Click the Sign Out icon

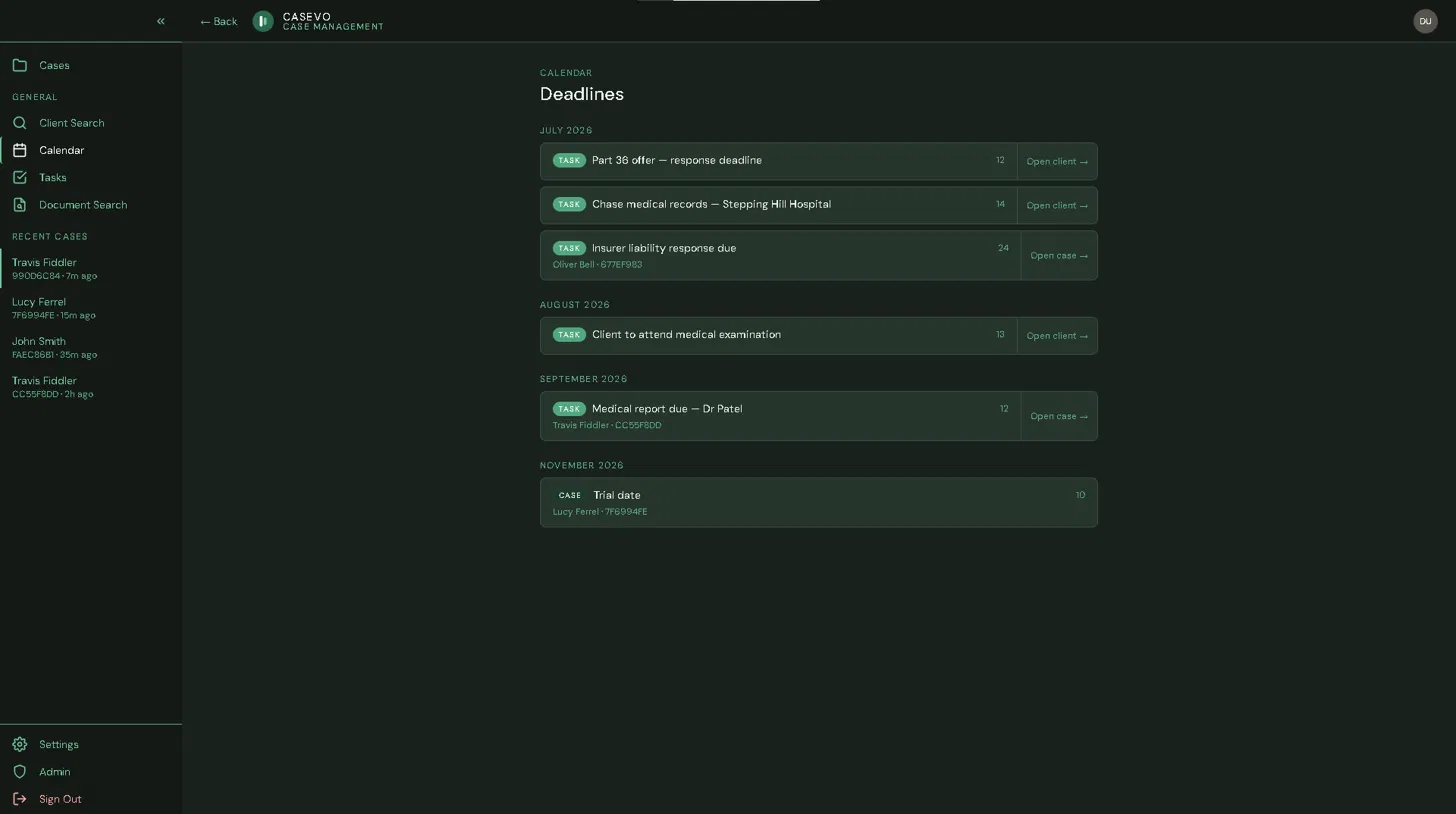point(19,799)
